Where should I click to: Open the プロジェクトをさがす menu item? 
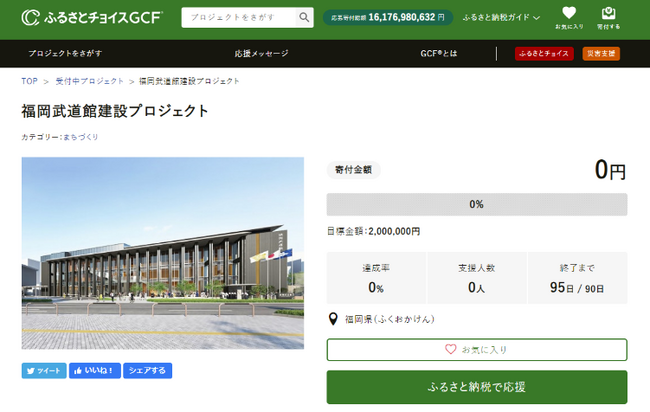(65, 53)
